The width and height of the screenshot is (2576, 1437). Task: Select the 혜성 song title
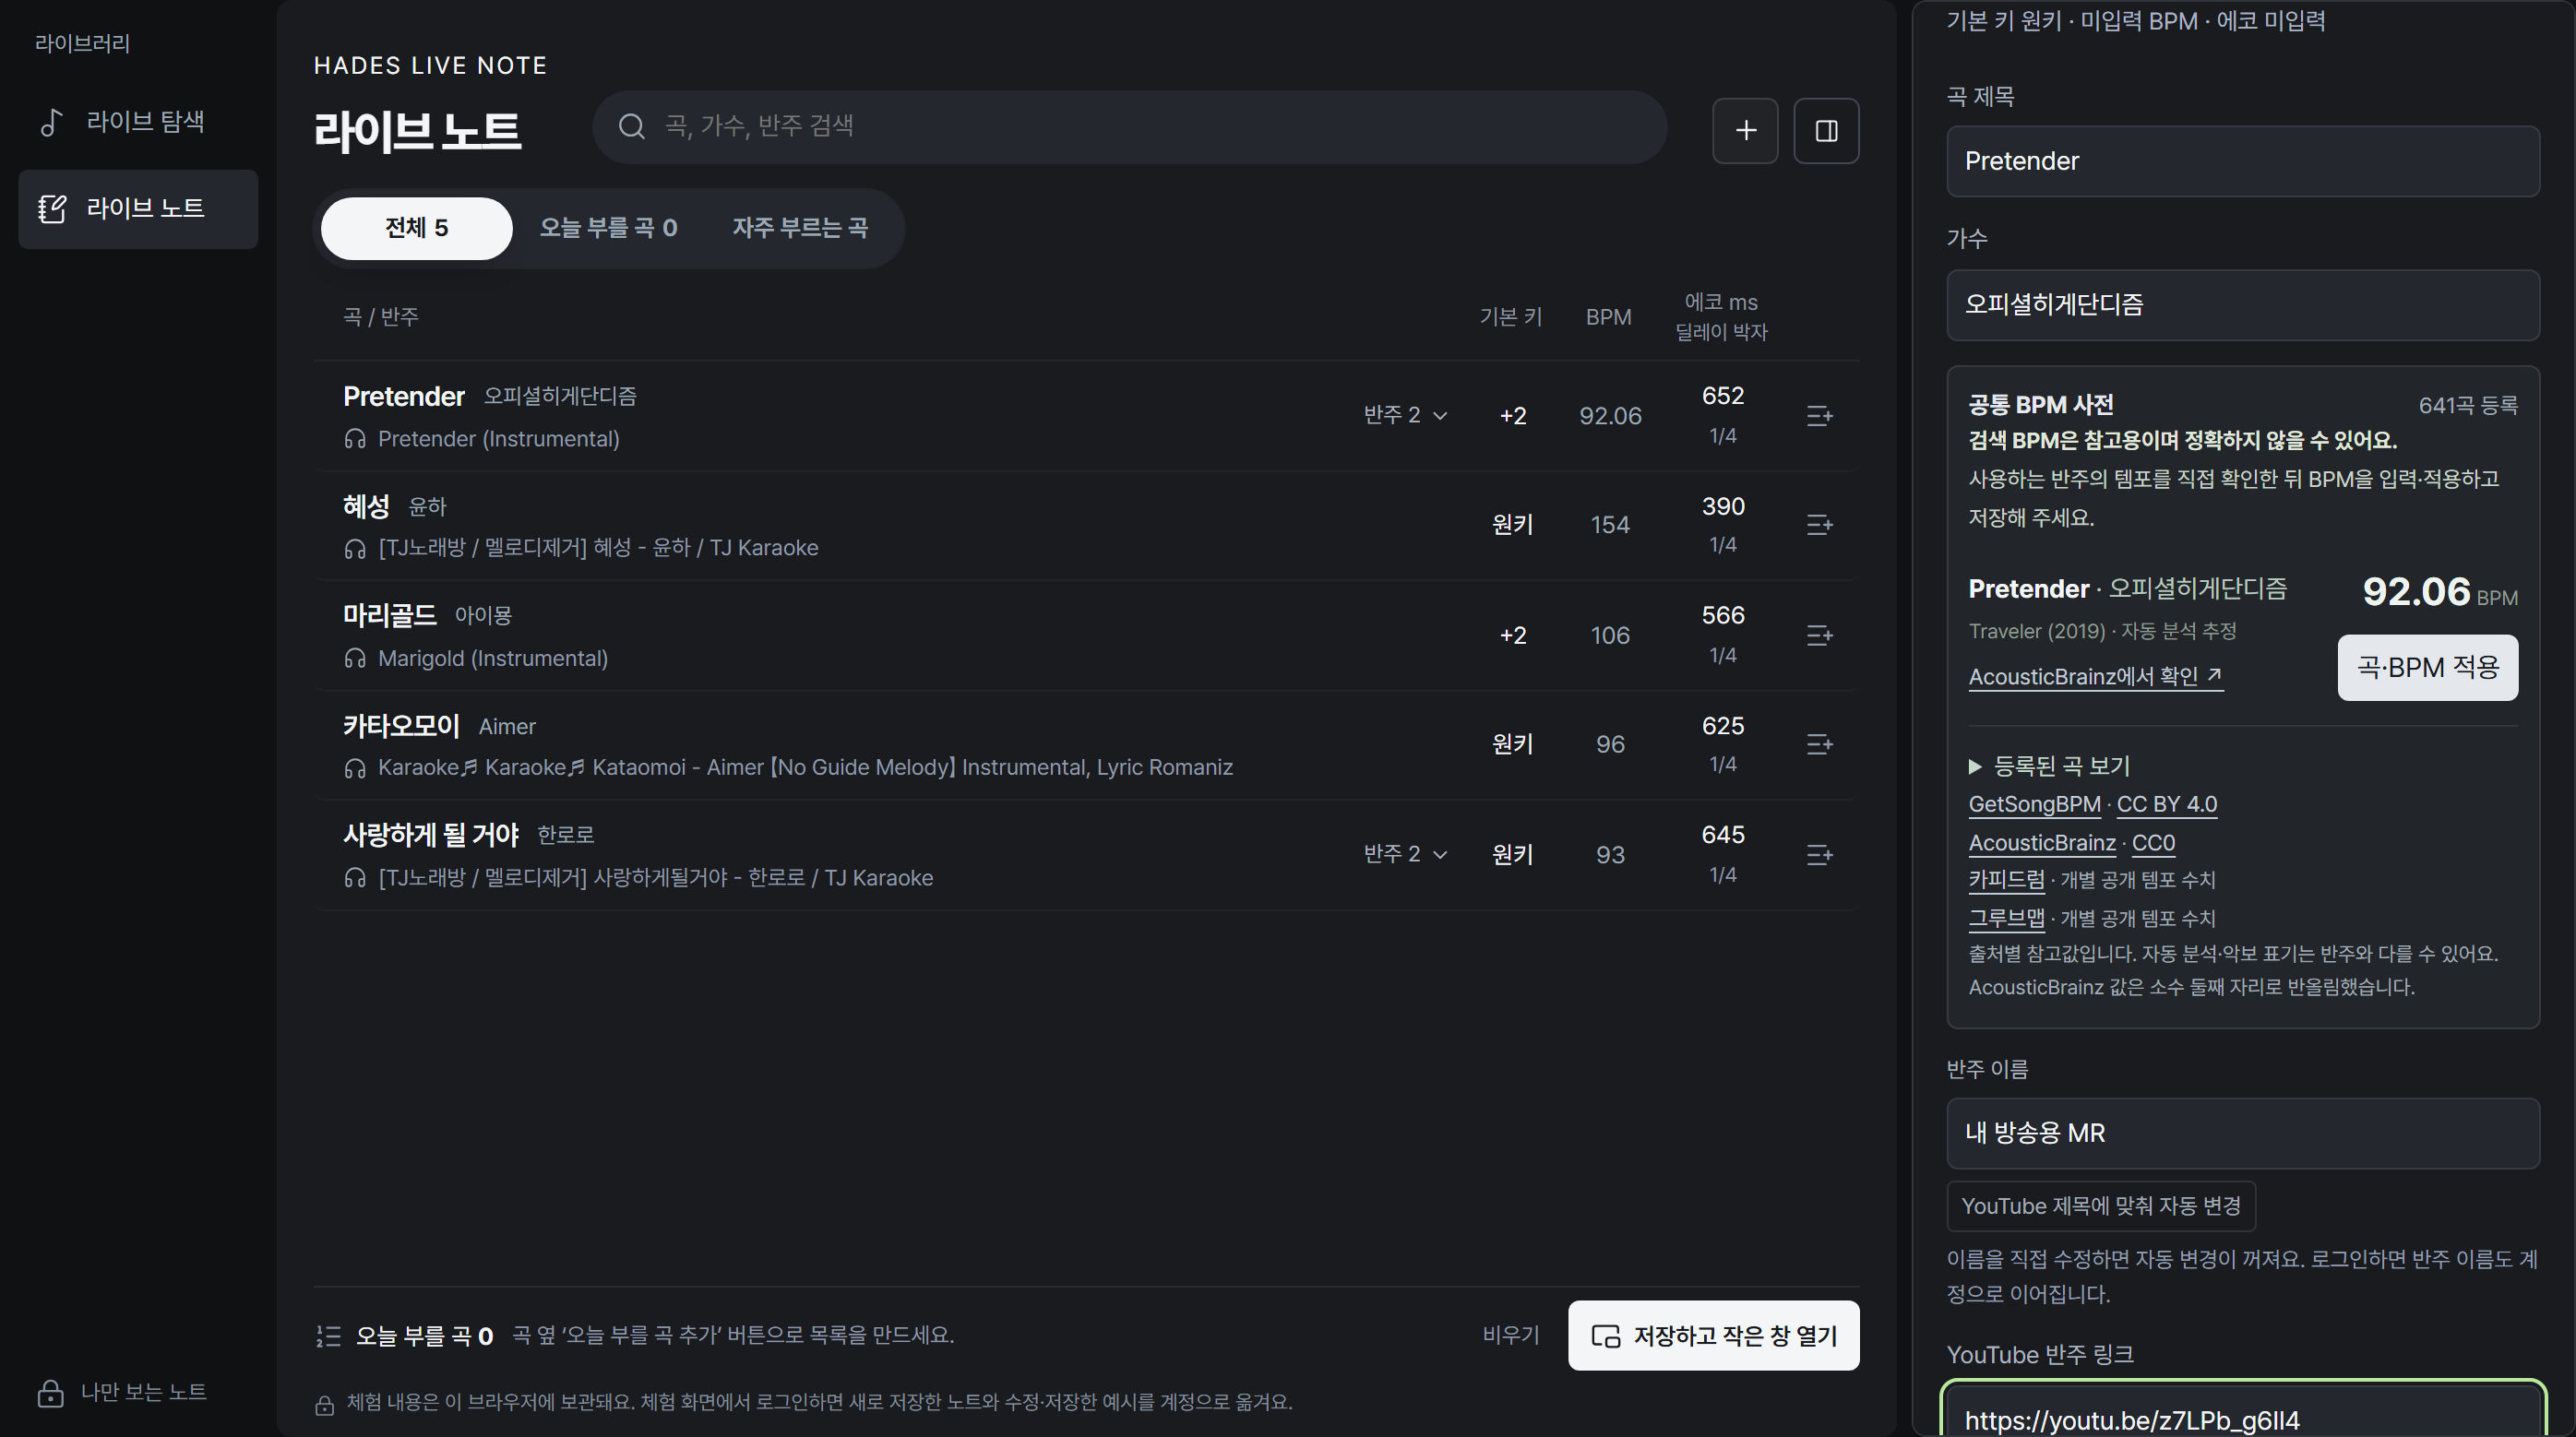[366, 506]
